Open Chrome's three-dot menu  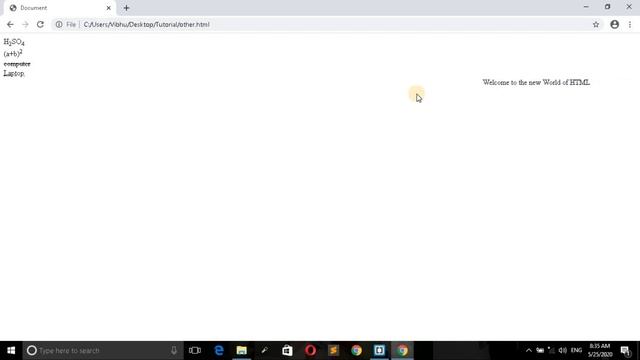pyautogui.click(x=630, y=24)
